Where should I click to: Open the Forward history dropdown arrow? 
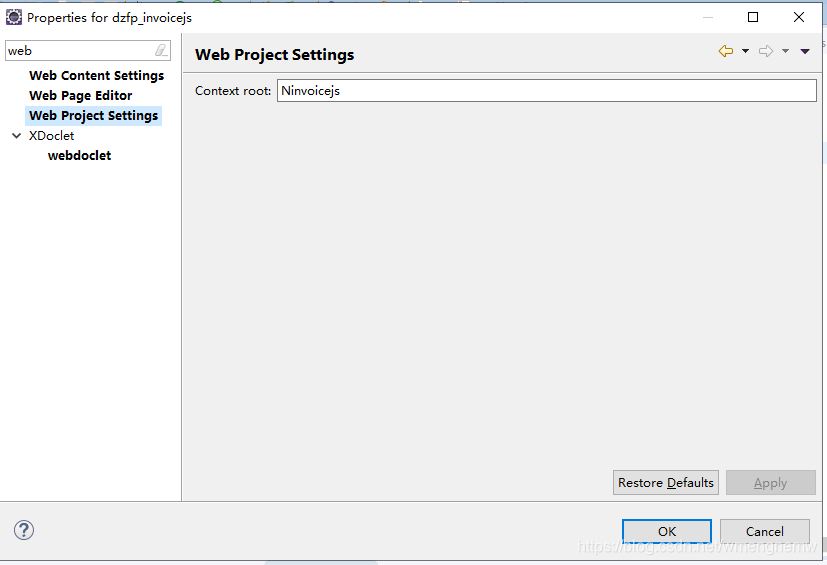(785, 52)
